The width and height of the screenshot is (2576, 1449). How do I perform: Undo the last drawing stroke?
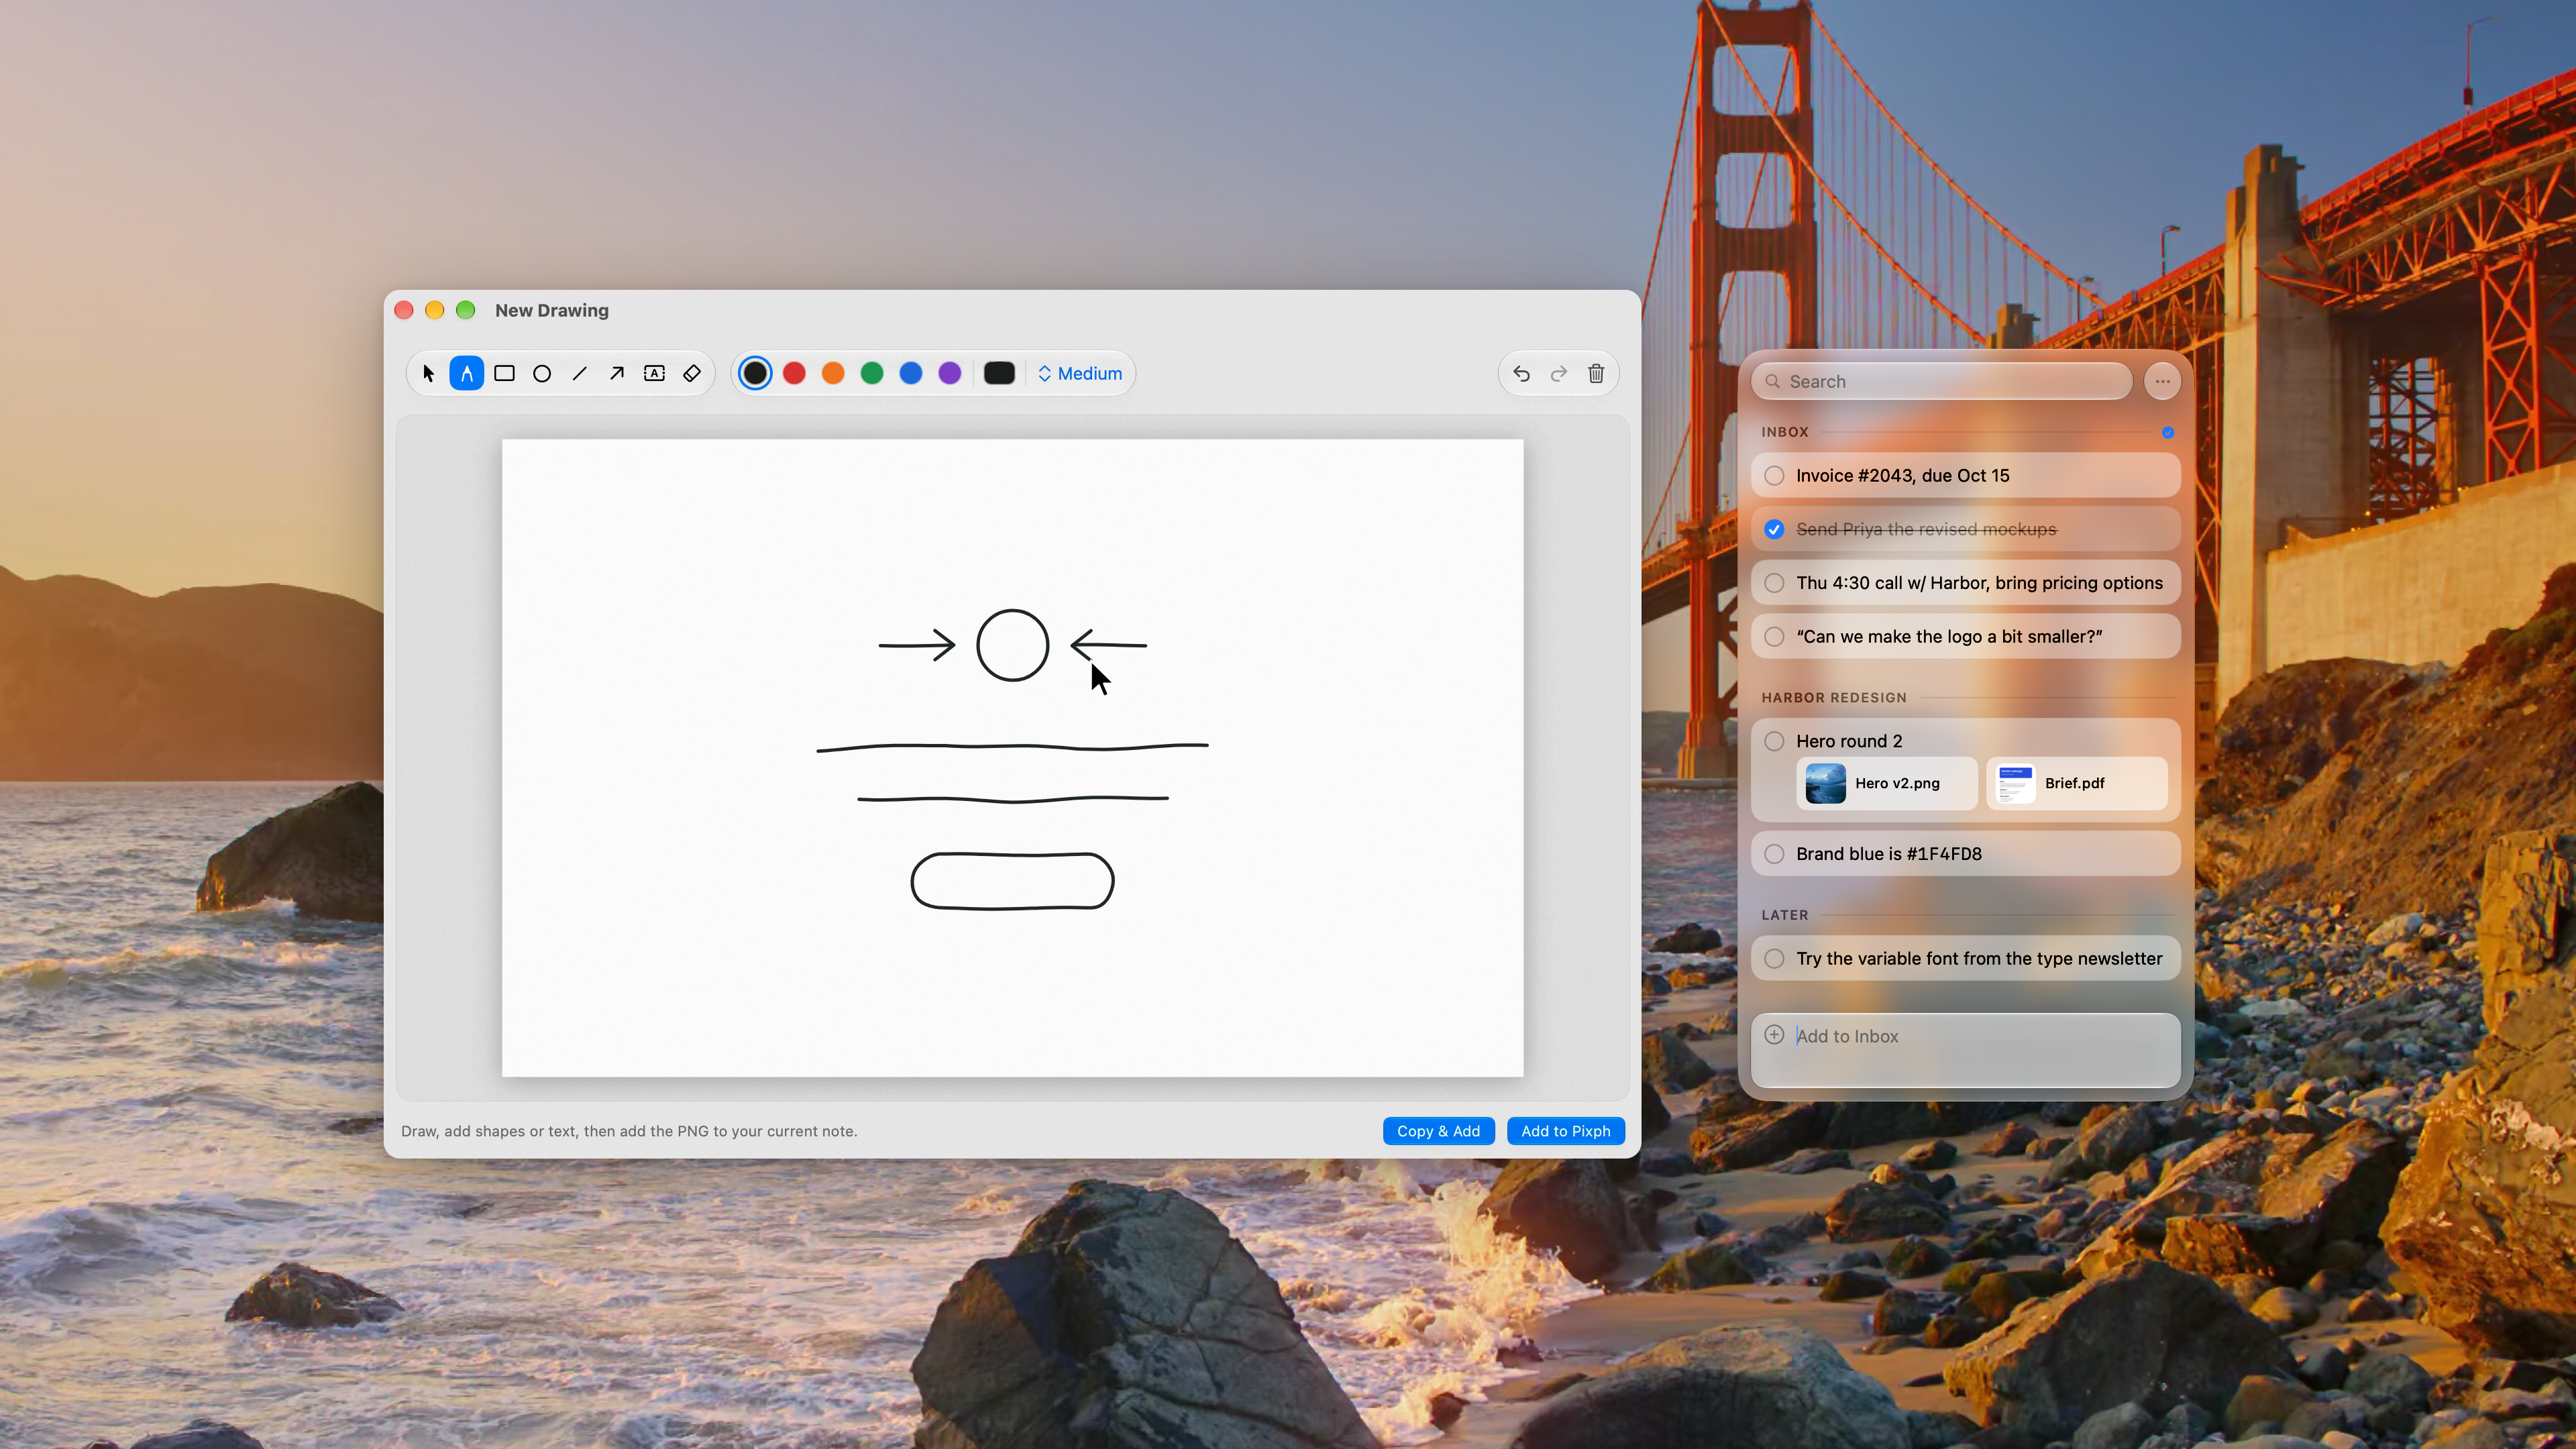coord(1521,373)
